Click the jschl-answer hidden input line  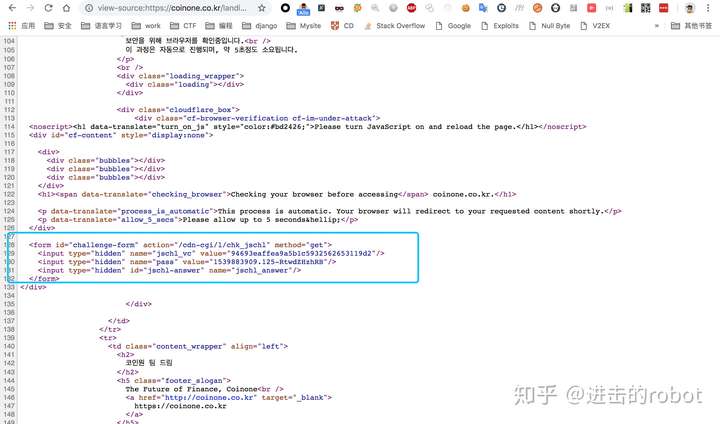169,270
